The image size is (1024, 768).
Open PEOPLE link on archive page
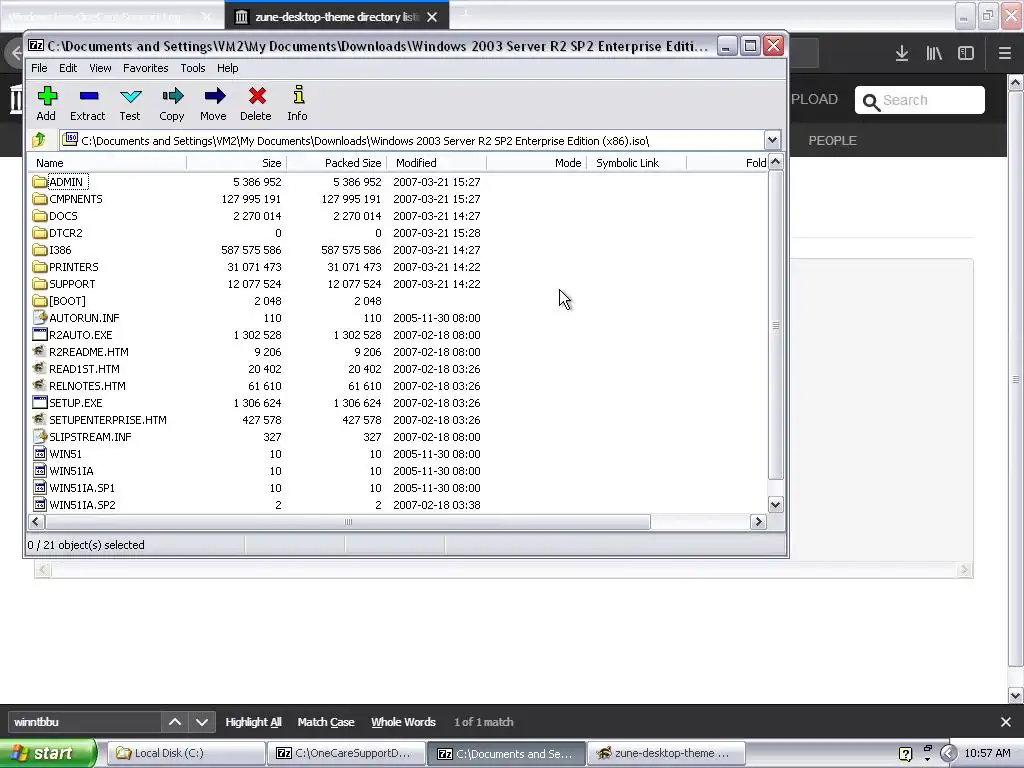[832, 140]
